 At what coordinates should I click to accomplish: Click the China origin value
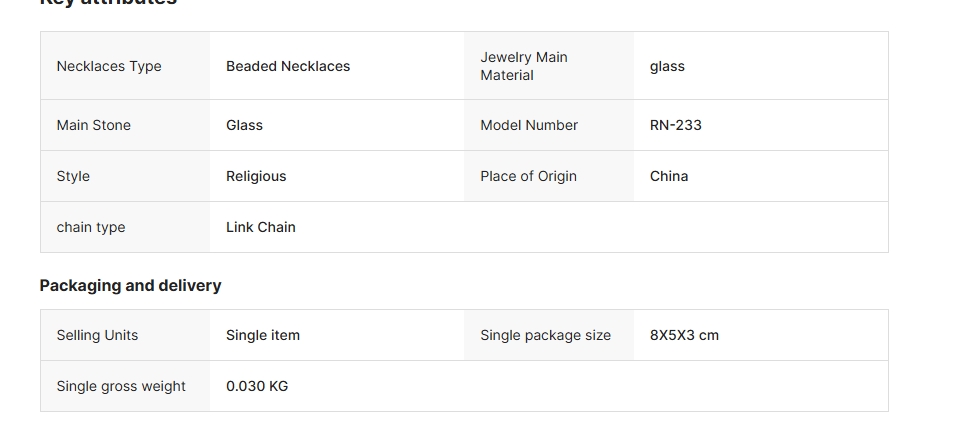[x=669, y=176]
